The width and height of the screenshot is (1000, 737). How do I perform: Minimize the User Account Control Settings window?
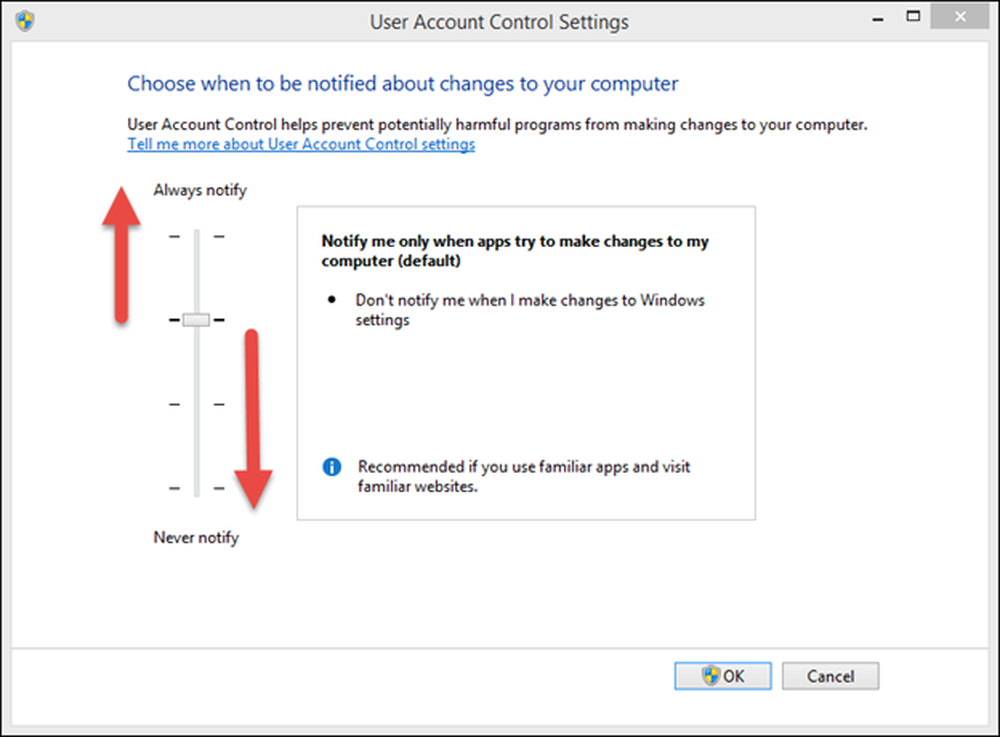[878, 19]
